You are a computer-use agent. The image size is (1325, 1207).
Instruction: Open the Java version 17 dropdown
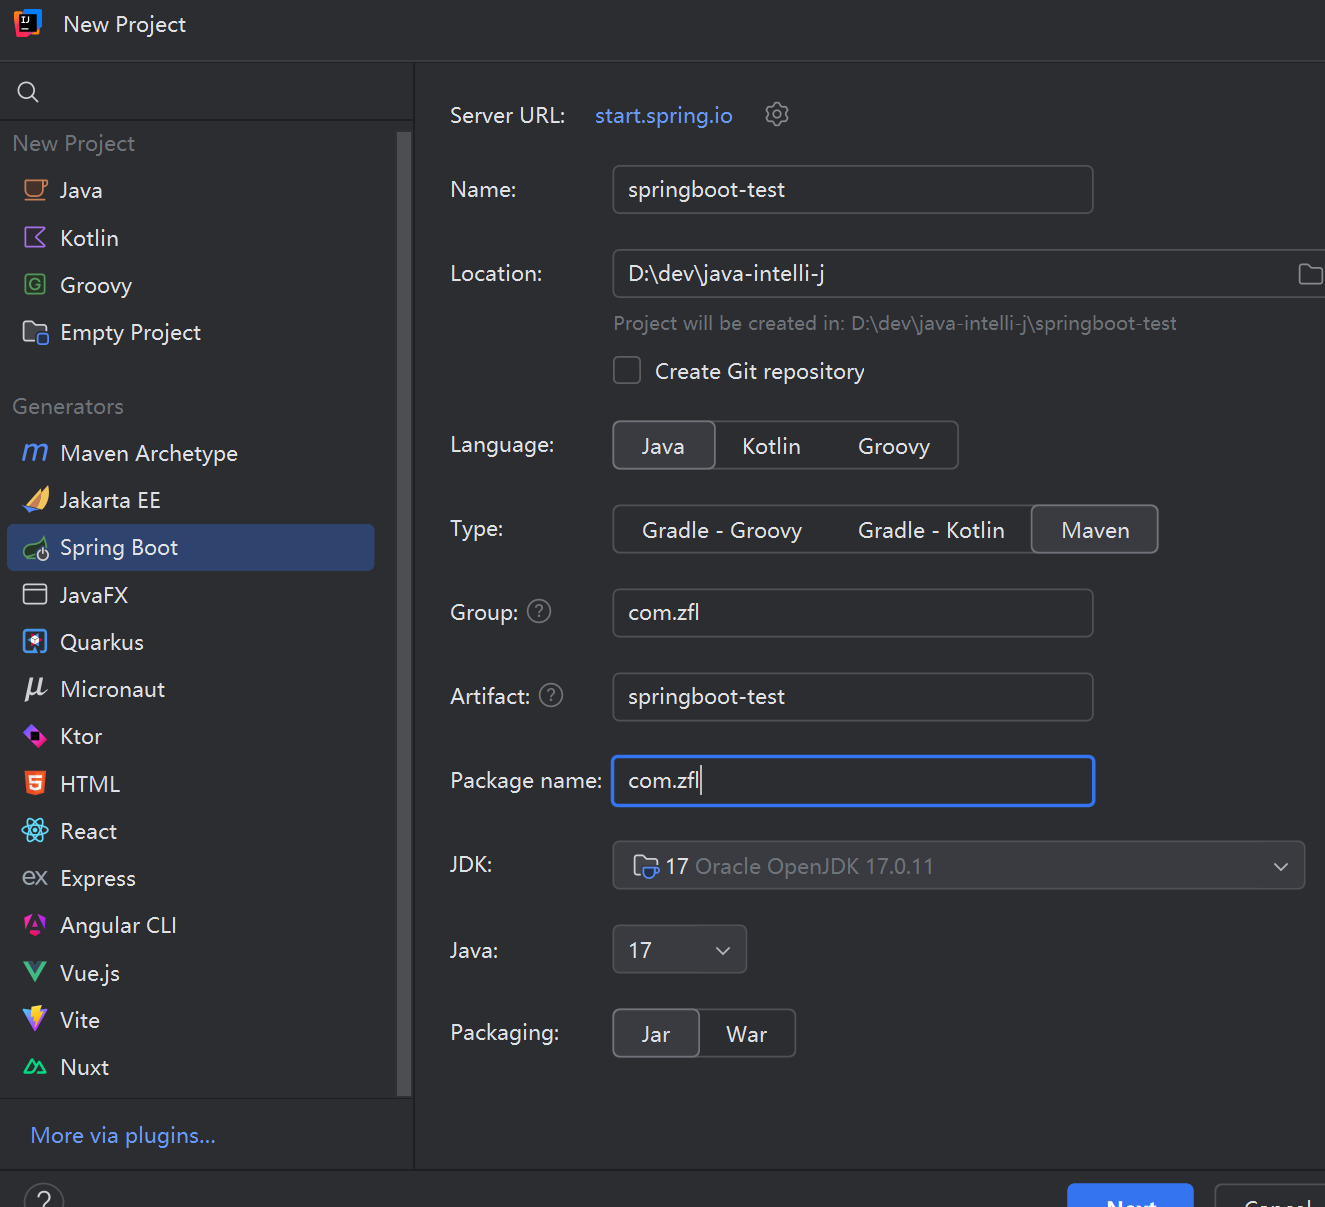click(x=680, y=949)
